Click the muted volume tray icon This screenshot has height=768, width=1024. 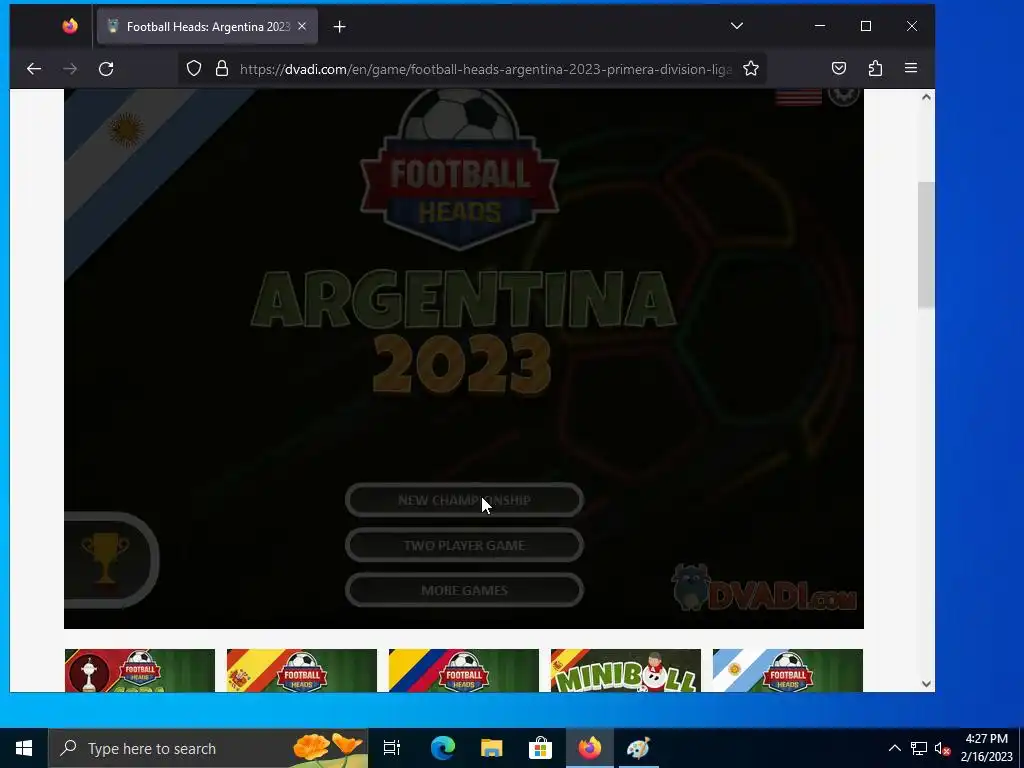coord(942,748)
